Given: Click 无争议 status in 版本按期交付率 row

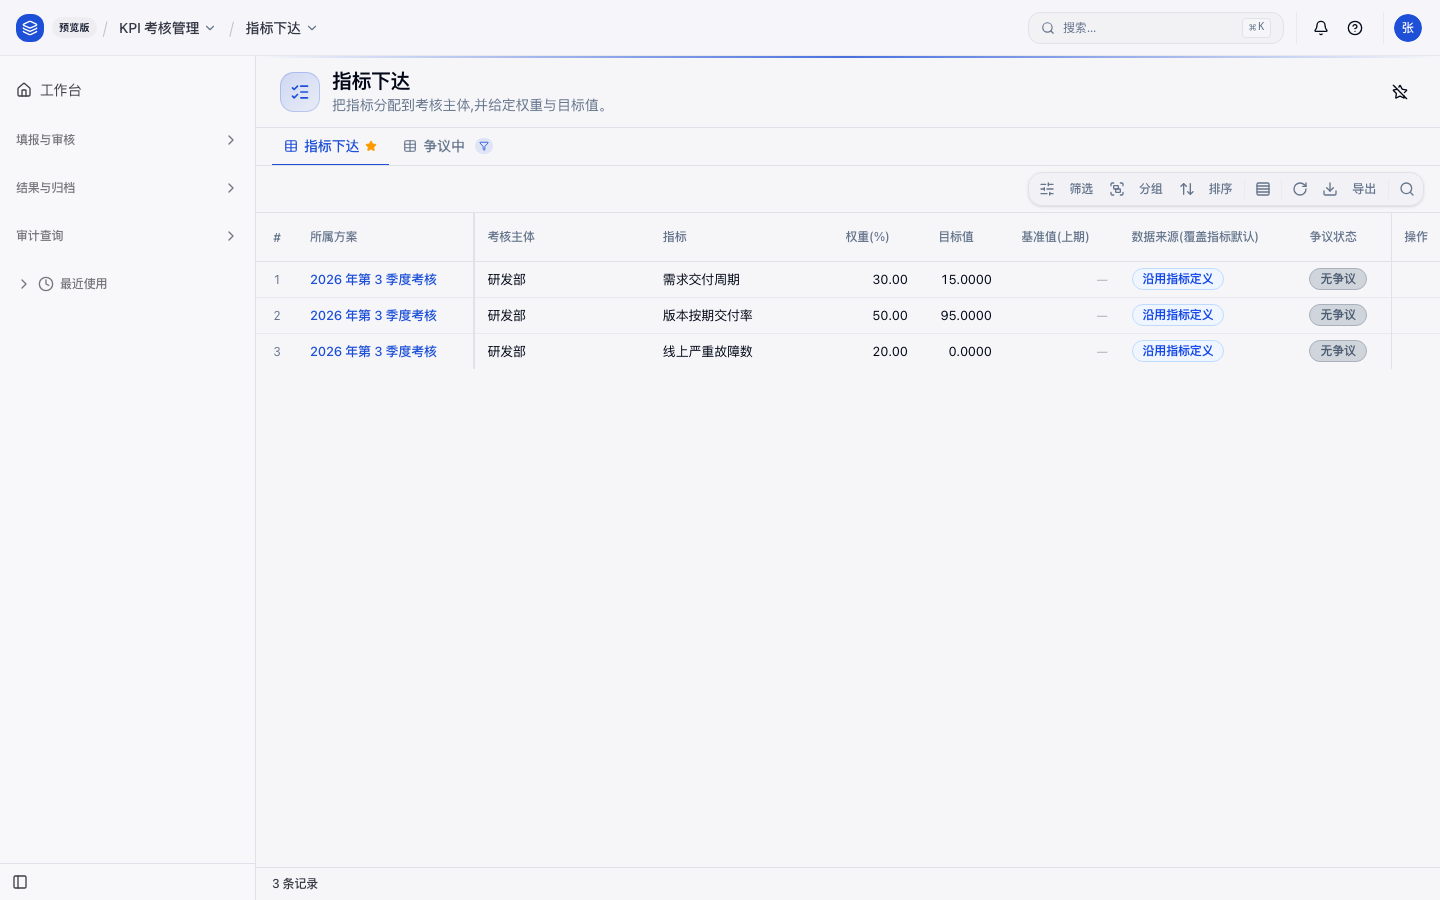Looking at the screenshot, I should [1338, 315].
